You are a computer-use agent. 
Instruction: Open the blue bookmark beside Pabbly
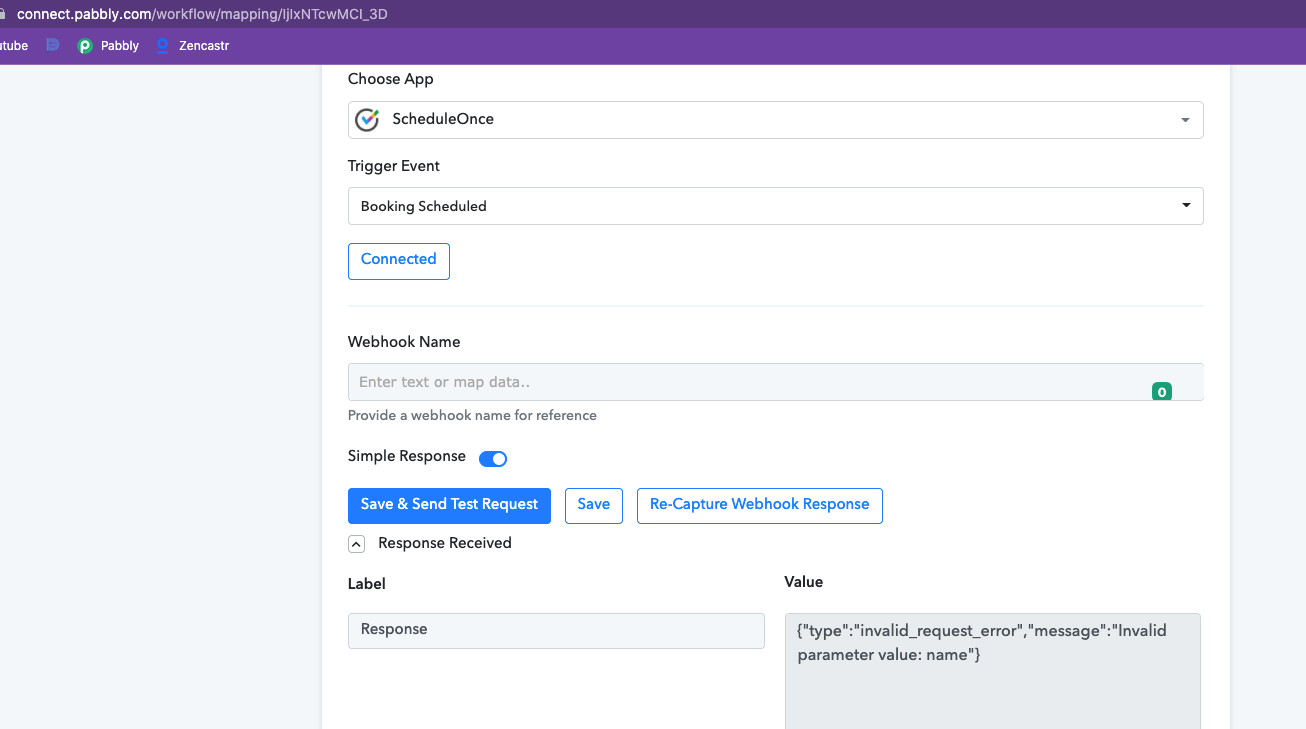click(x=53, y=45)
